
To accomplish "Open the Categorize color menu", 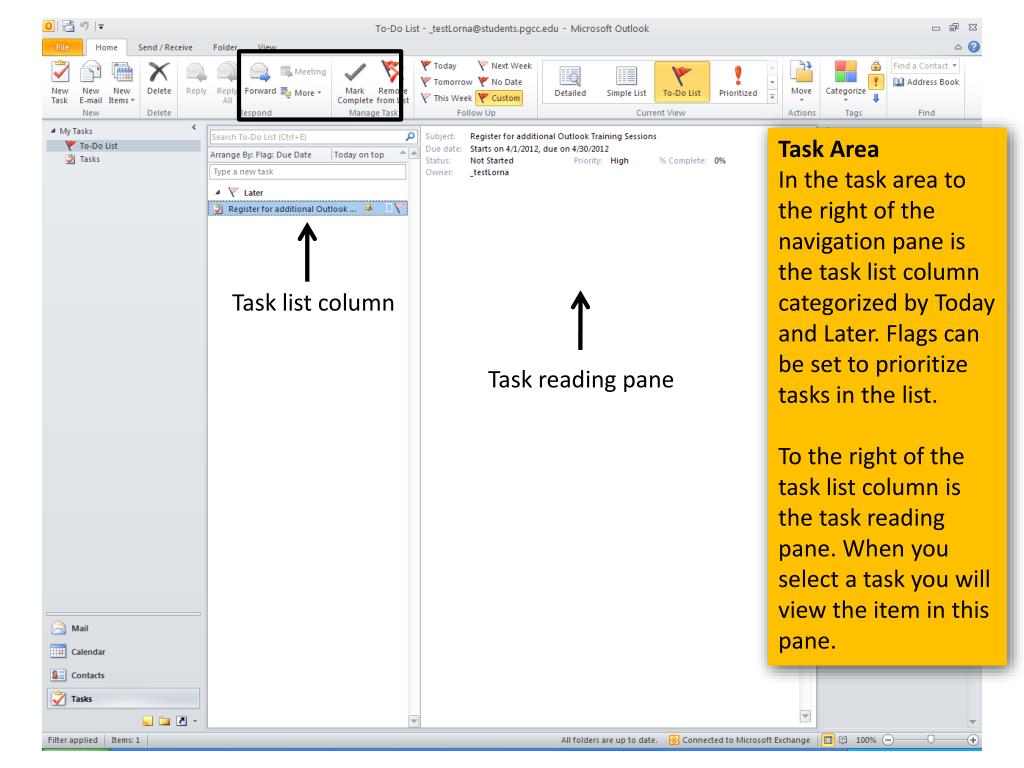I will 846,82.
